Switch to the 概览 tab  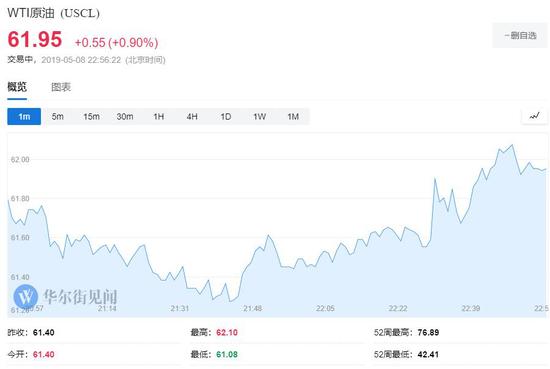17,87
